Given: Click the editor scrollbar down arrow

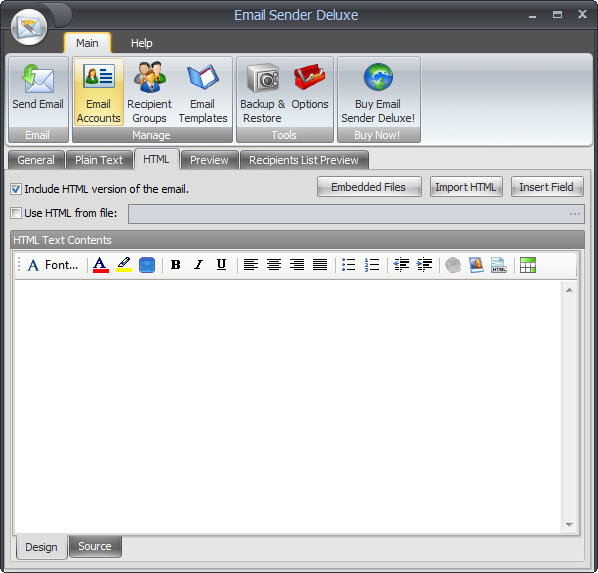Looking at the screenshot, I should tap(569, 525).
